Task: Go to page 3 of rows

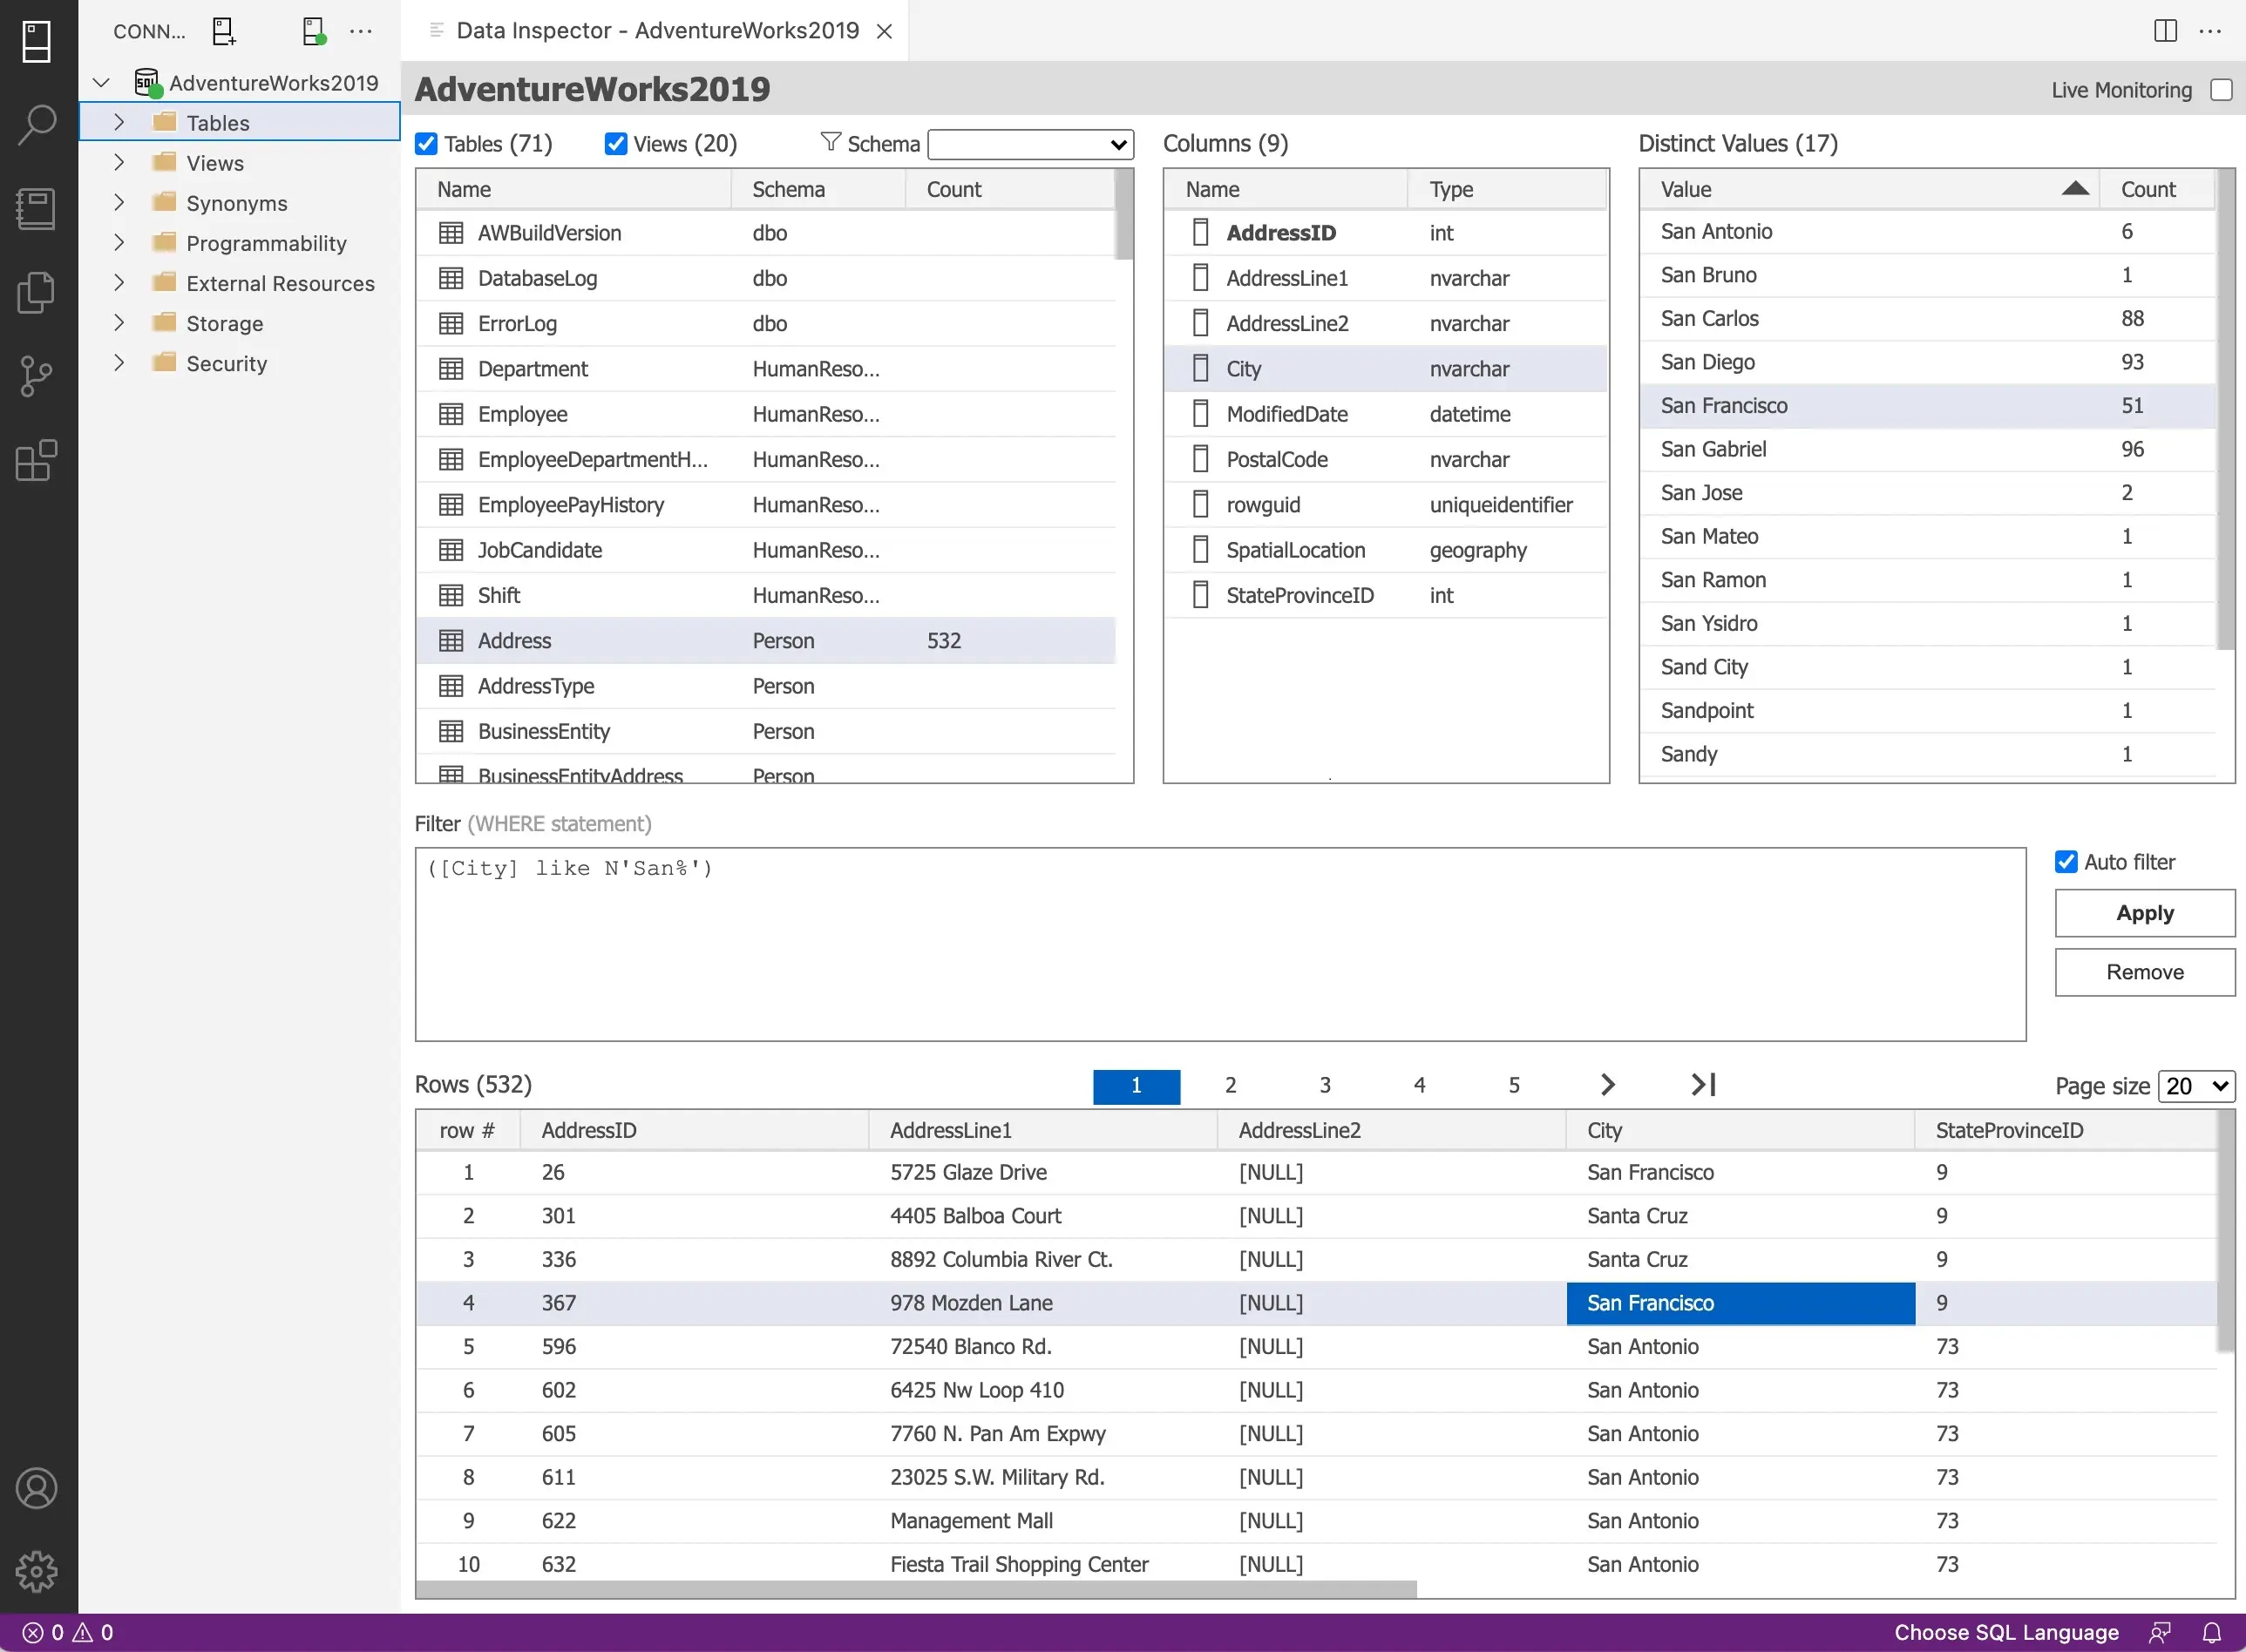Action: pyautogui.click(x=1325, y=1086)
